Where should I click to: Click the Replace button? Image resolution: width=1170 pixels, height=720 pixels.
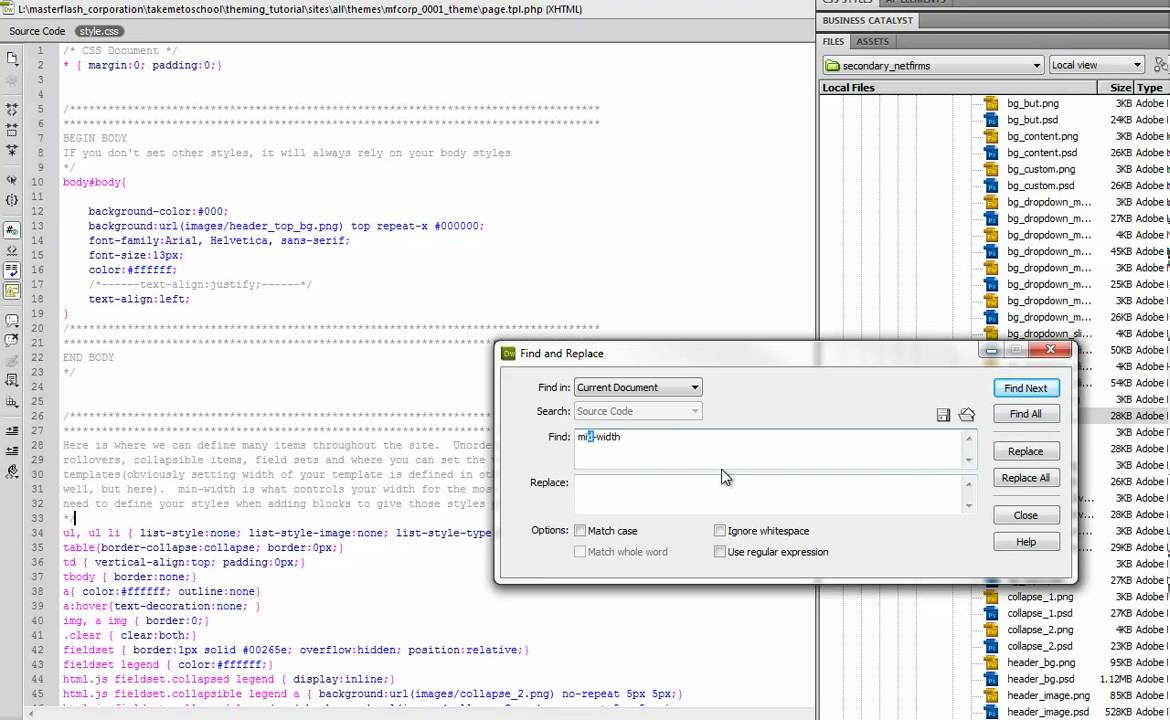coord(1026,451)
